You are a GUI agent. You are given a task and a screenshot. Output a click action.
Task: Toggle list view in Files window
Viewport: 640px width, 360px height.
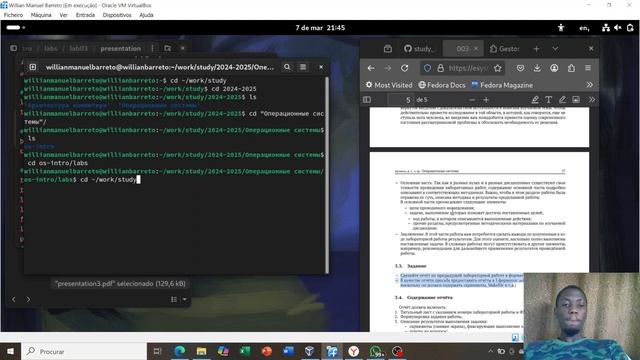point(174,300)
